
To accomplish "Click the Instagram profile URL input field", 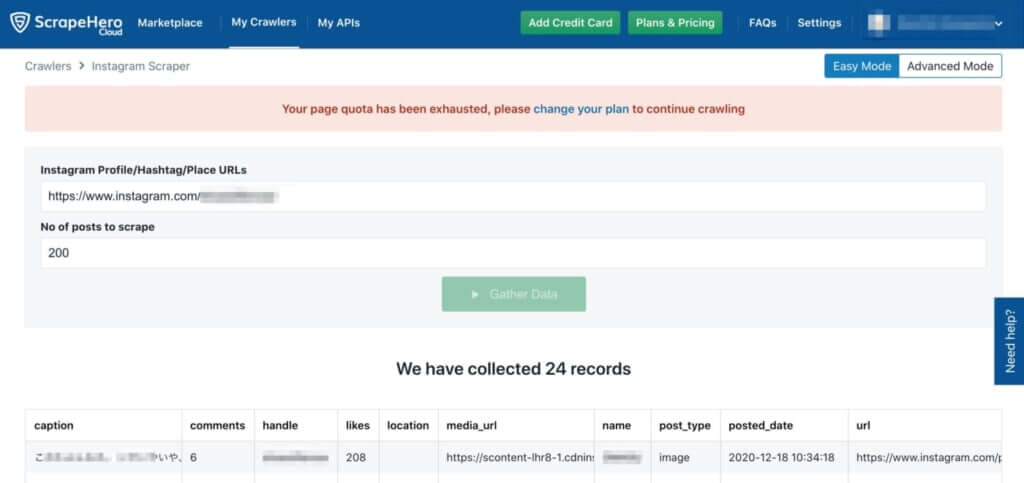I will [x=513, y=196].
